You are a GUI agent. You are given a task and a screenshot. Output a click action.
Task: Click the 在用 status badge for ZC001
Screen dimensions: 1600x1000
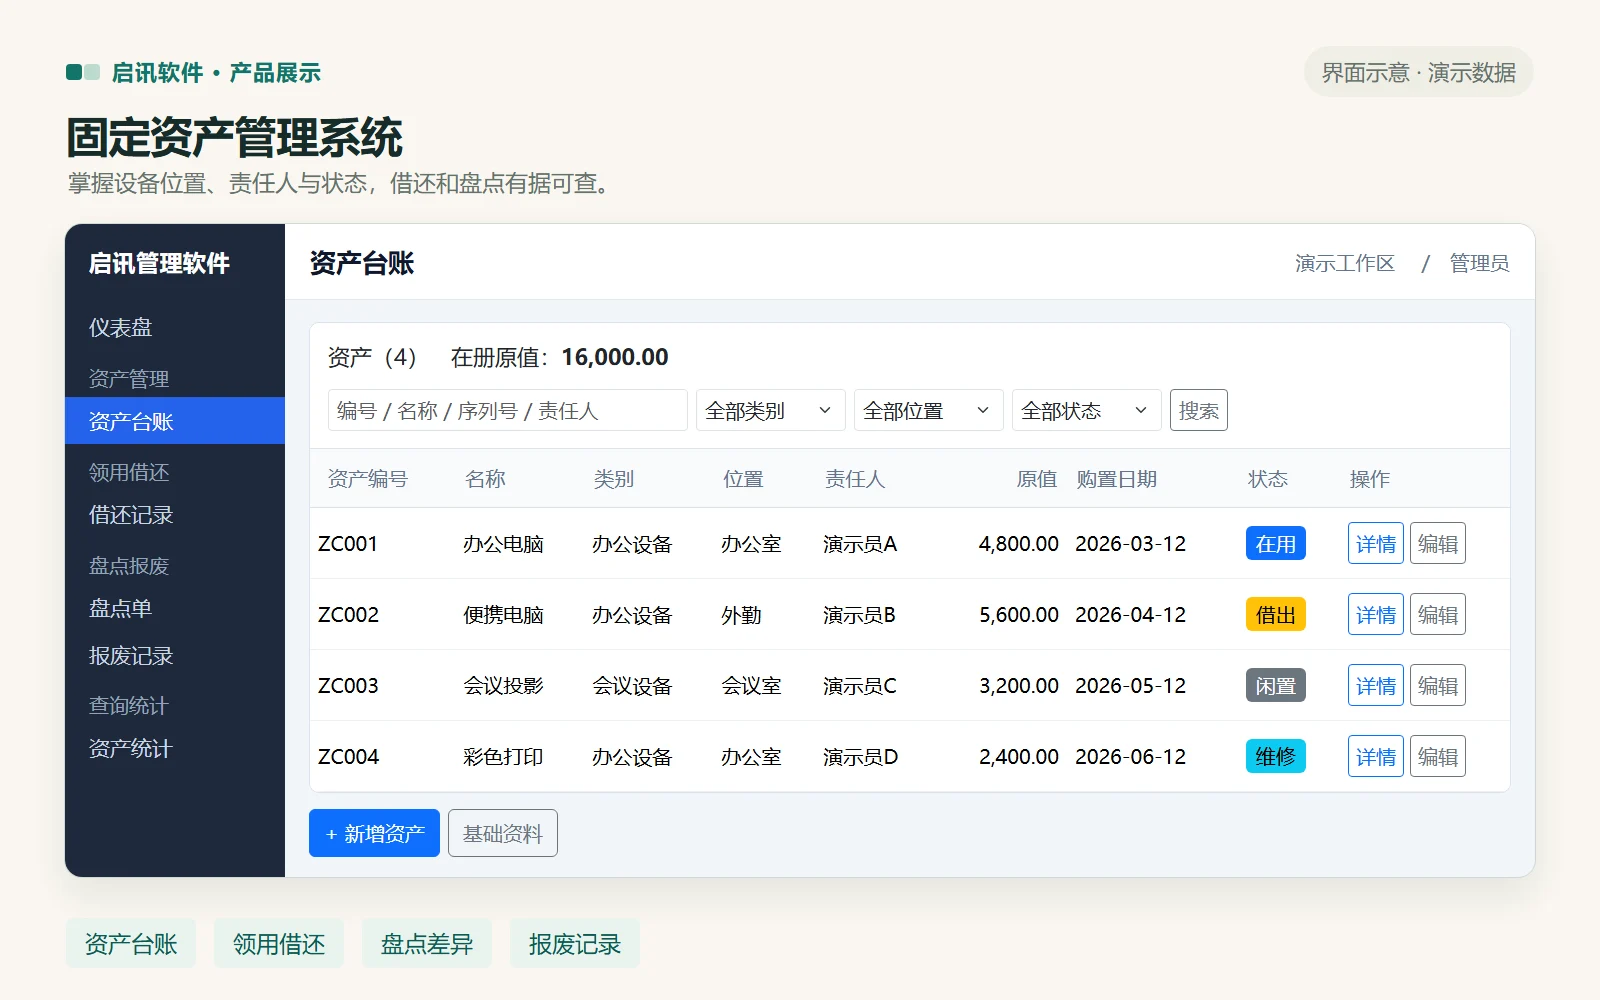[1276, 543]
